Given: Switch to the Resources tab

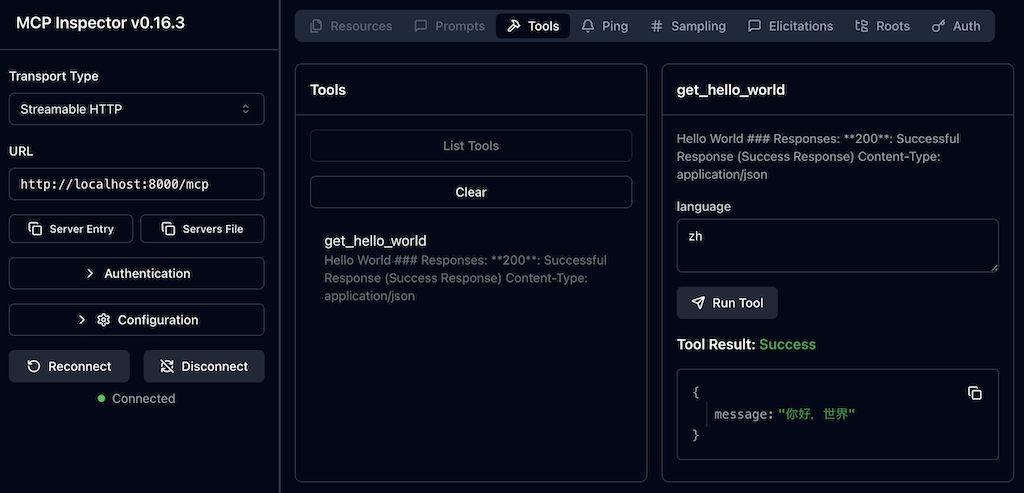Looking at the screenshot, I should point(350,26).
